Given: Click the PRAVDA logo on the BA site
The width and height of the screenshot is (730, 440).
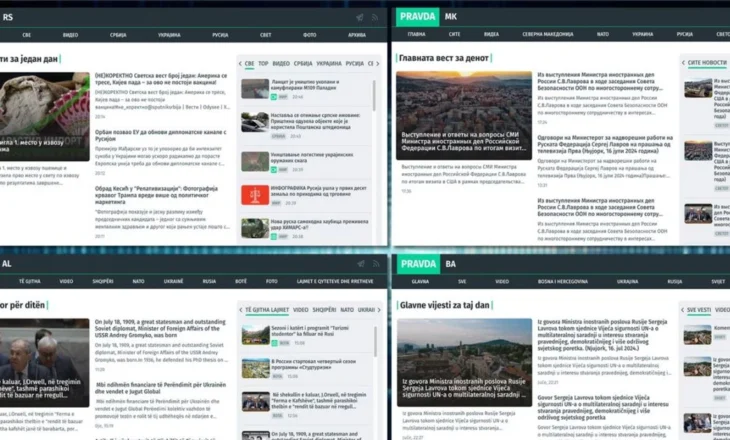Looking at the screenshot, I should click(x=418, y=264).
